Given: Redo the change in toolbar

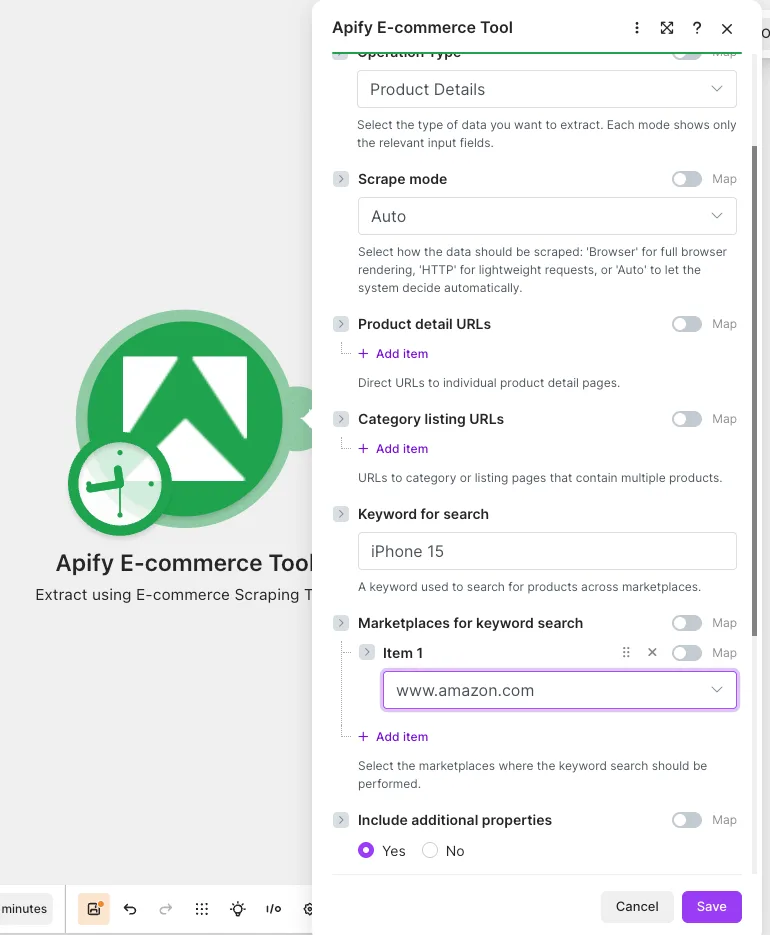Looking at the screenshot, I should [x=166, y=909].
